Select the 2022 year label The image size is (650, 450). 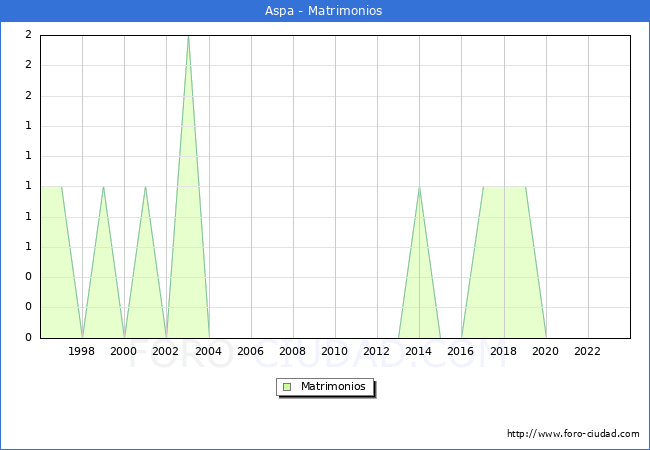[x=587, y=351]
